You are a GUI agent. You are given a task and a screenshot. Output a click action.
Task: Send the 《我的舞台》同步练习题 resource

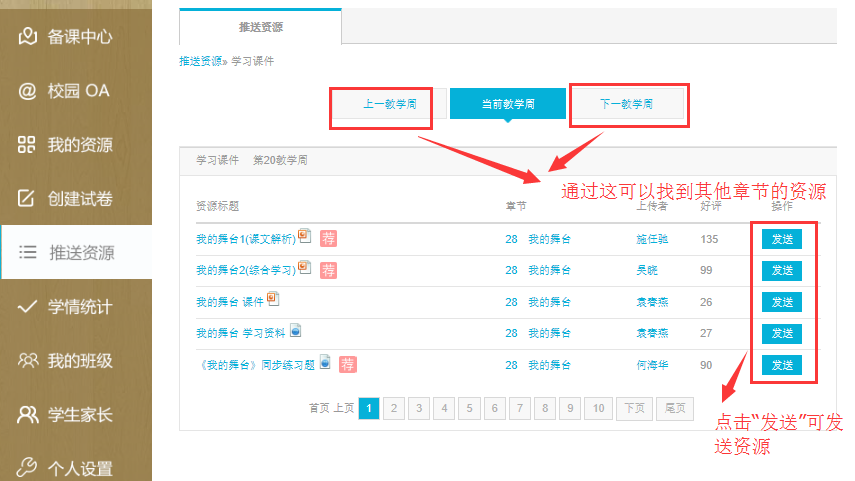(x=782, y=365)
